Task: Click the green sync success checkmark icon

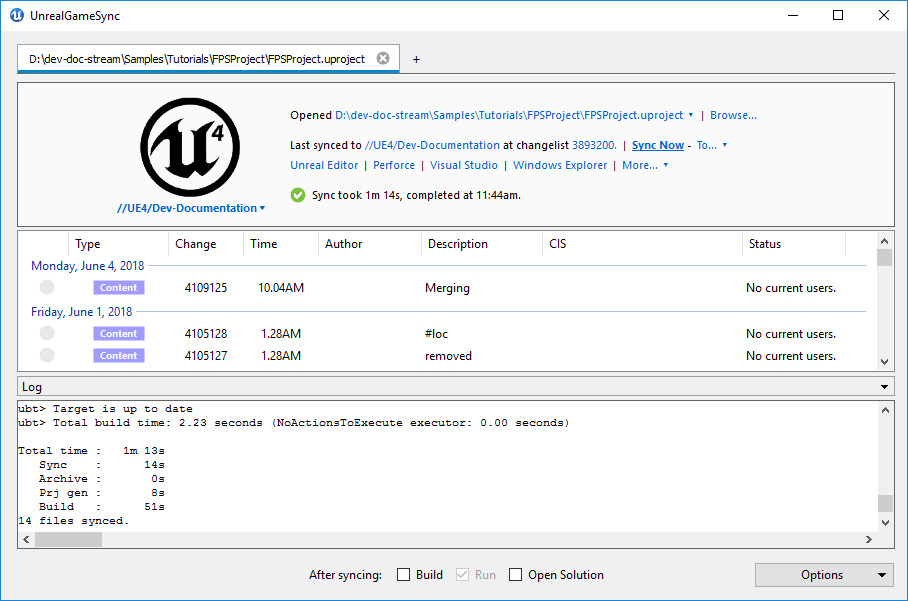Action: [298, 195]
